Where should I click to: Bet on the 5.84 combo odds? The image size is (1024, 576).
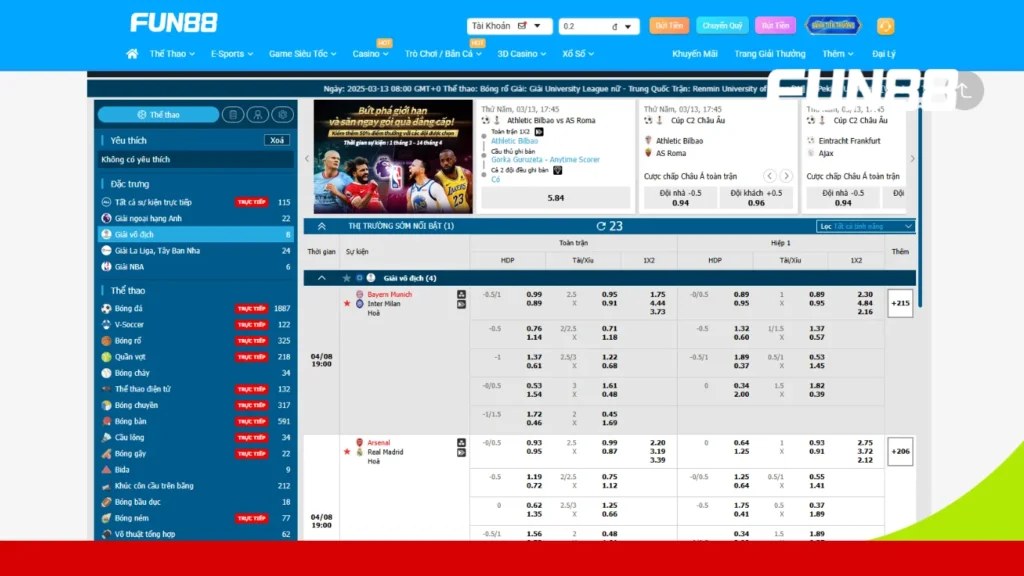pos(556,198)
